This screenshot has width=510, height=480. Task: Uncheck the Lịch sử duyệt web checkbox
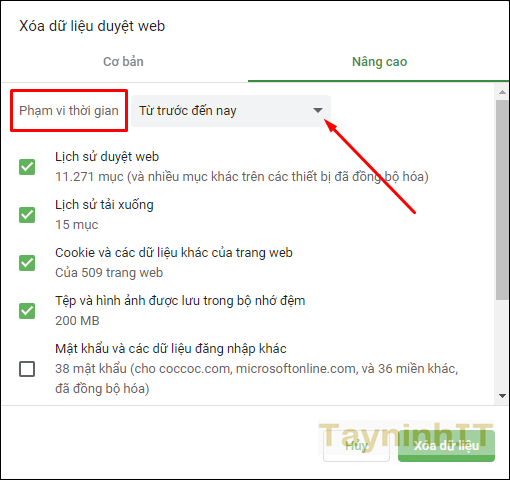pyautogui.click(x=27, y=167)
